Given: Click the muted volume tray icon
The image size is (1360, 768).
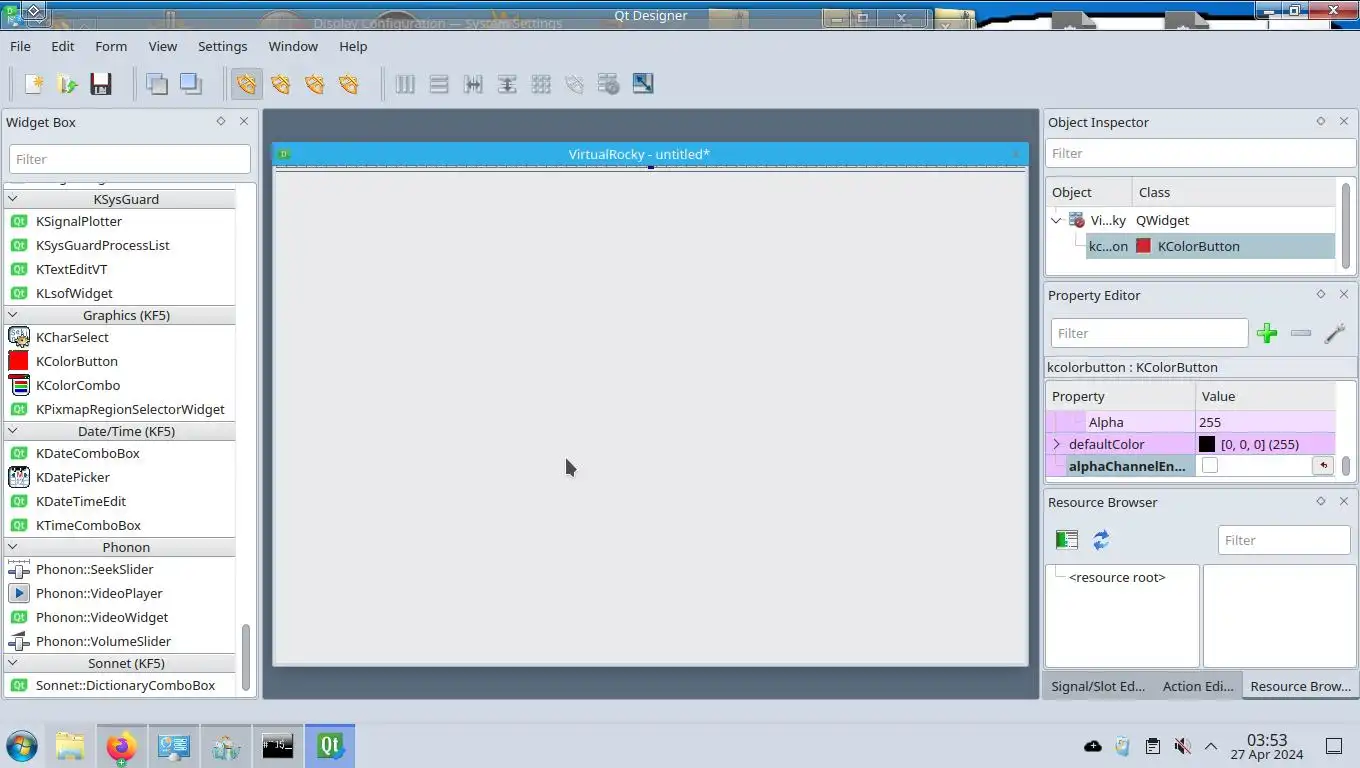Looking at the screenshot, I should tap(1182, 746).
